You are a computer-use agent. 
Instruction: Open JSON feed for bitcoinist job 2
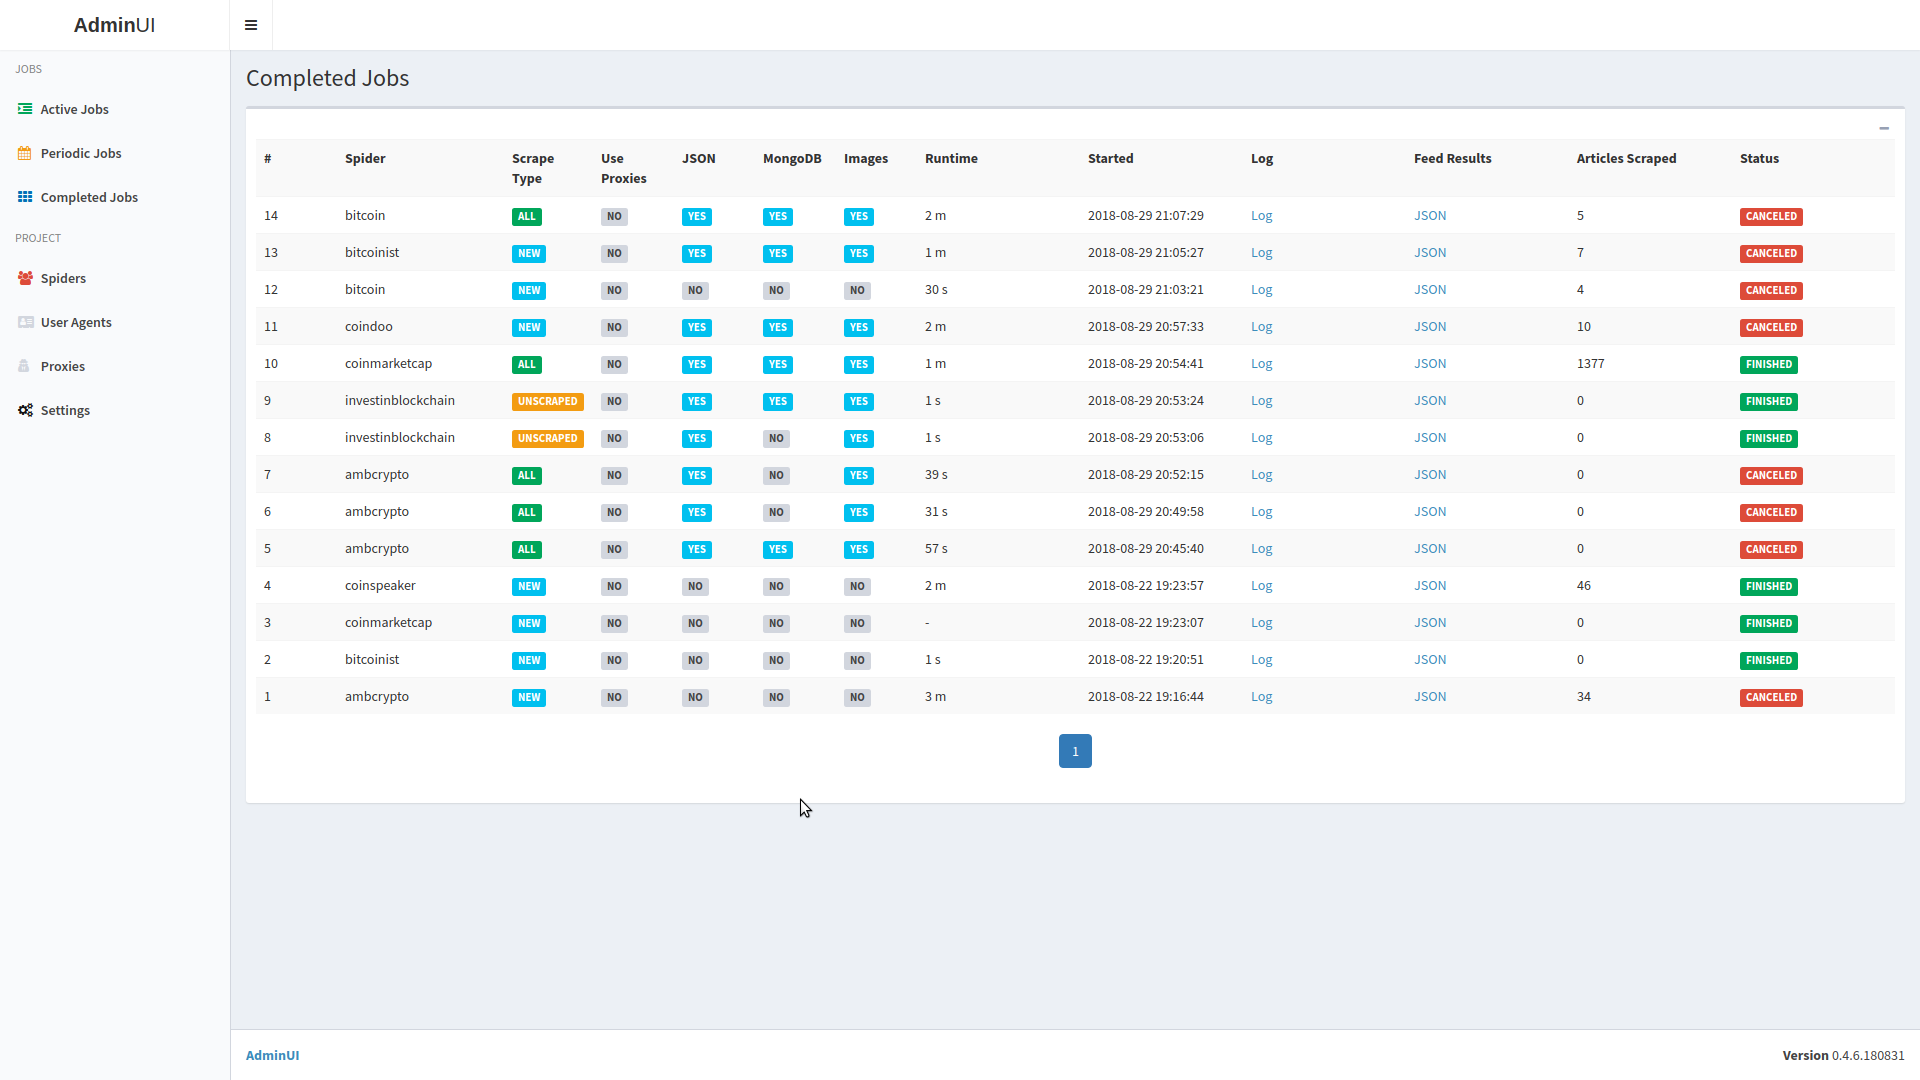point(1430,660)
